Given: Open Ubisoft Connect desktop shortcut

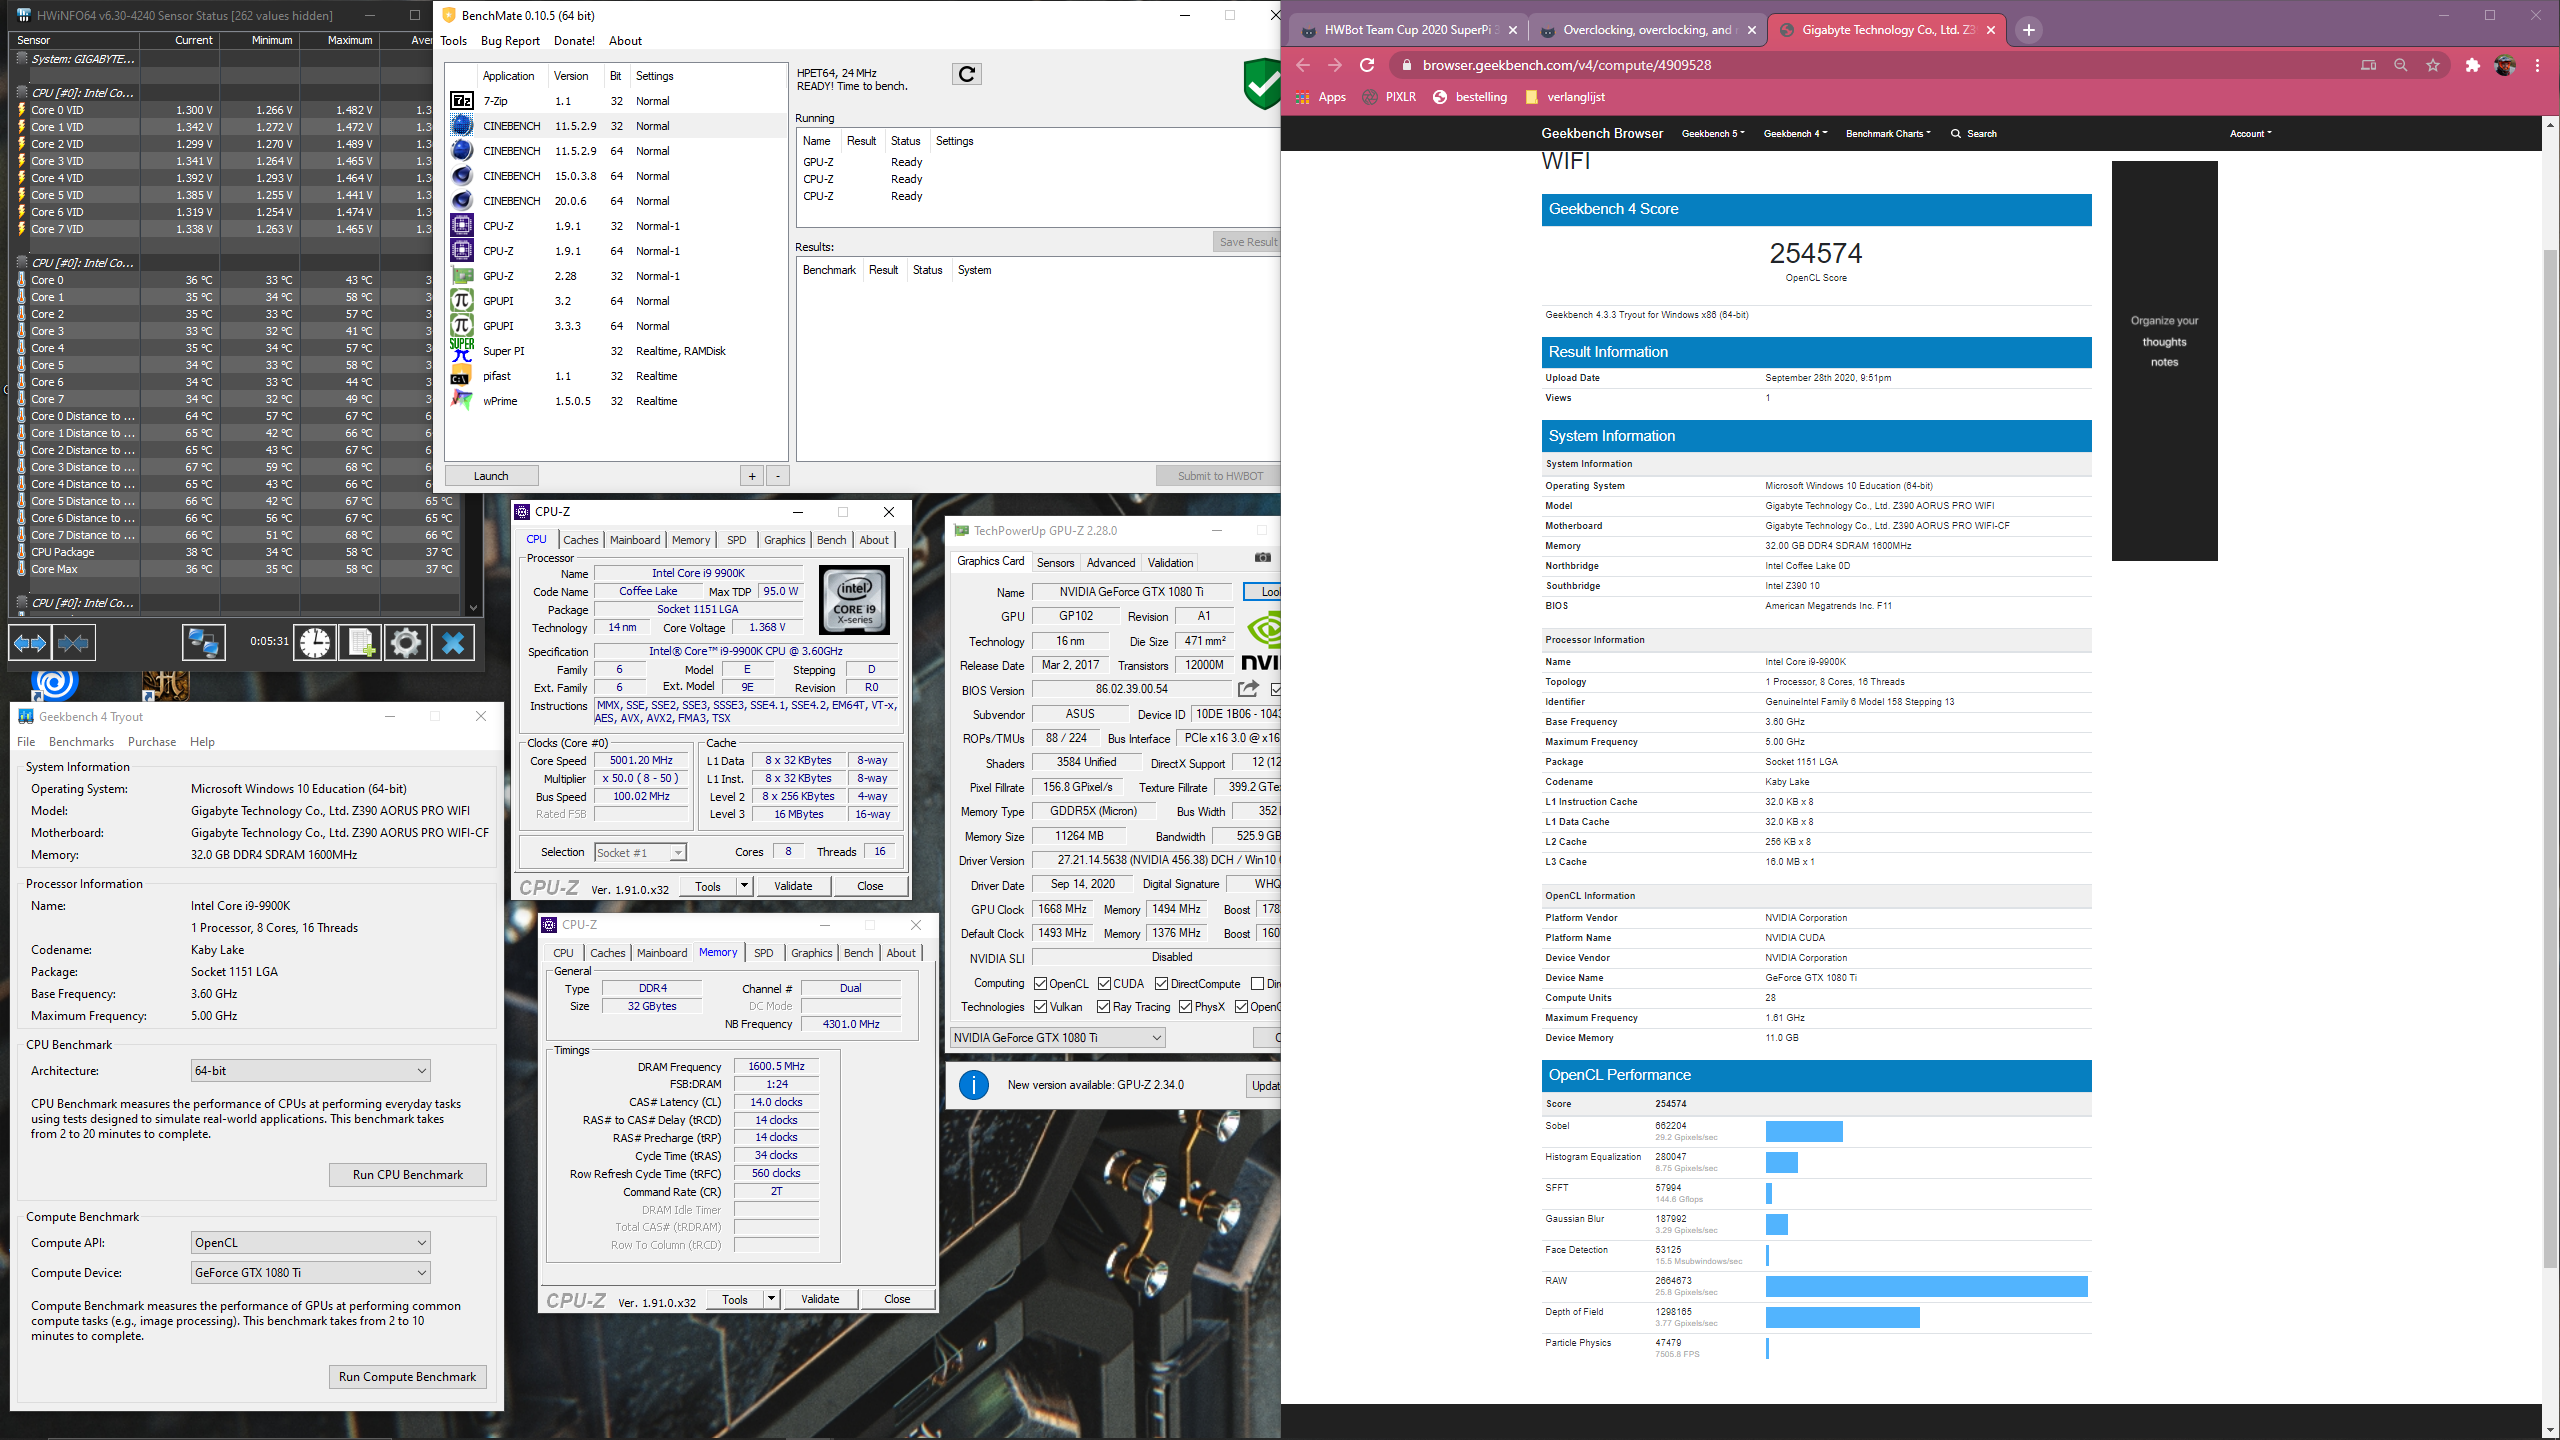Looking at the screenshot, I should [x=55, y=684].
